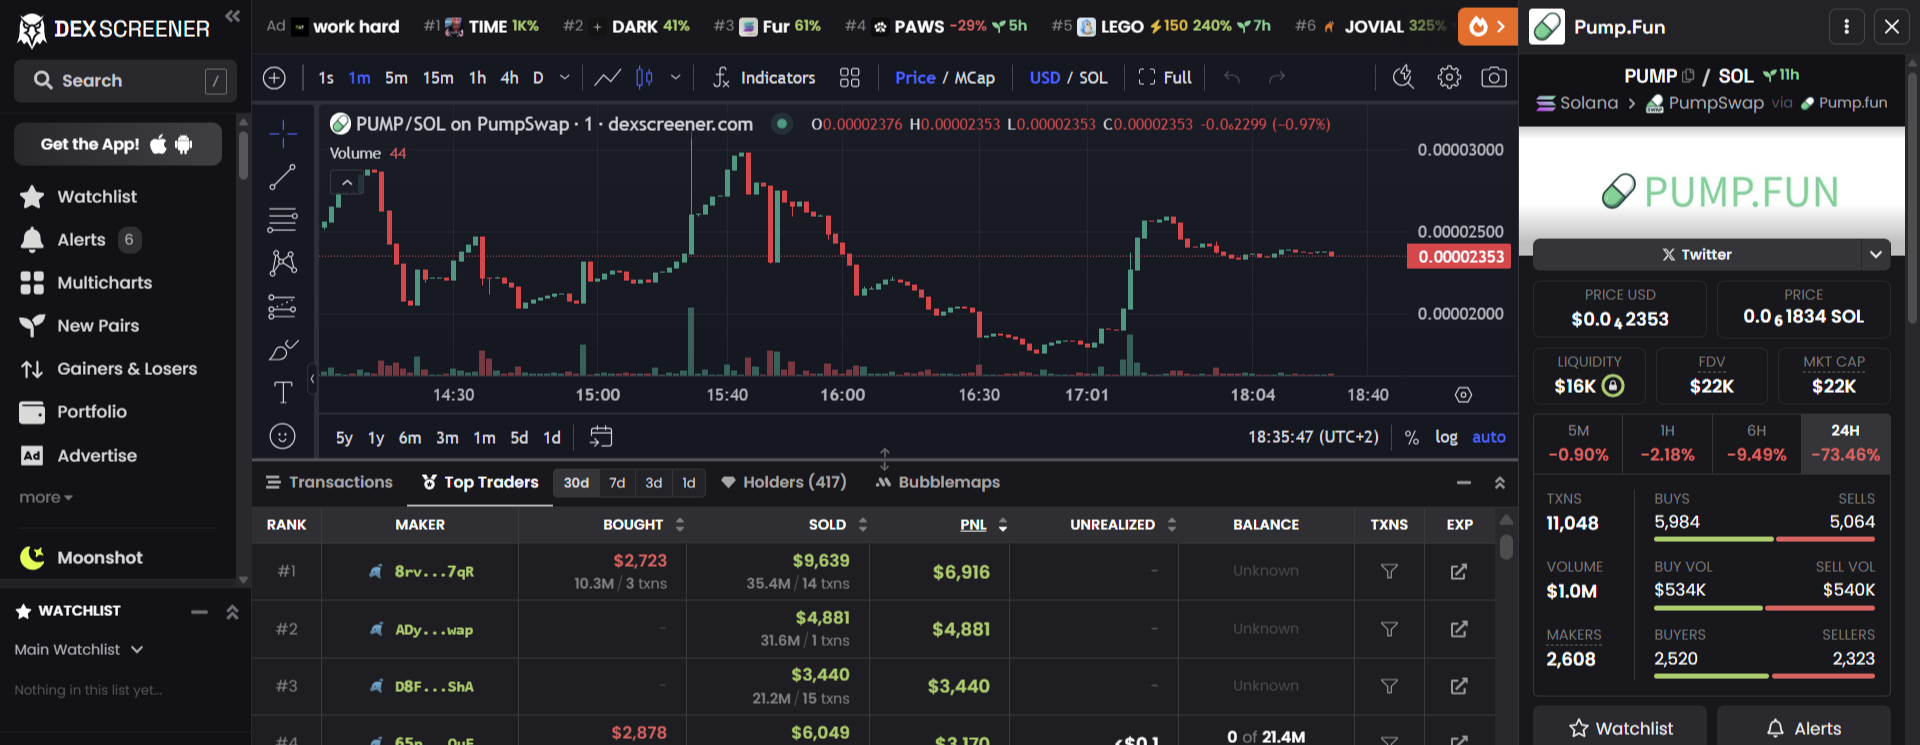Switch chart to Full screen
1920x745 pixels.
(x=1165, y=78)
